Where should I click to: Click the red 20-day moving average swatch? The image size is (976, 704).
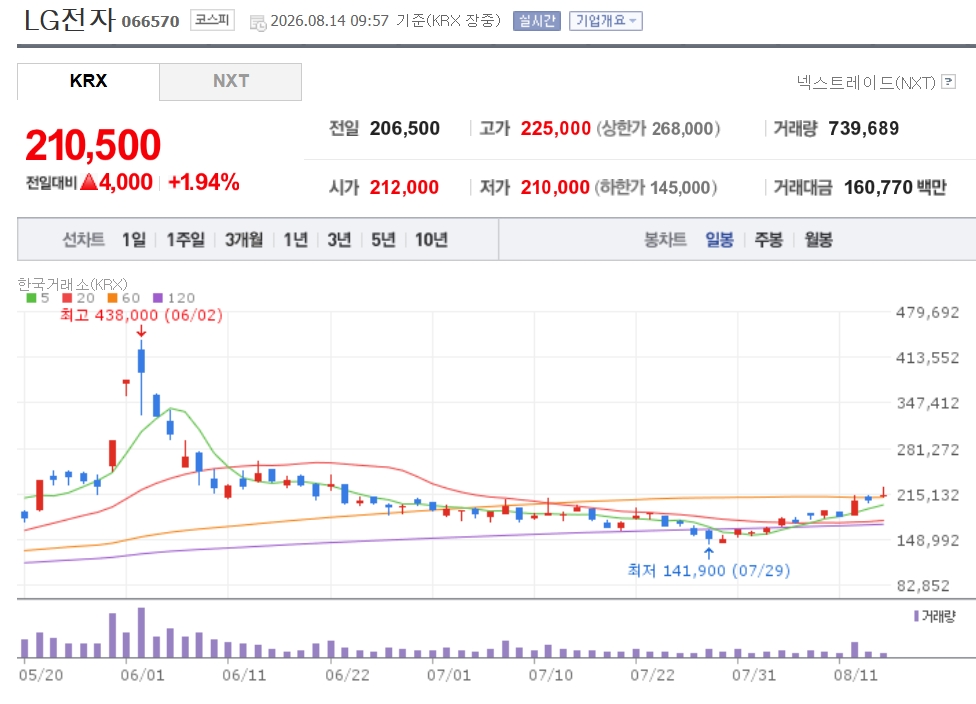click(67, 298)
